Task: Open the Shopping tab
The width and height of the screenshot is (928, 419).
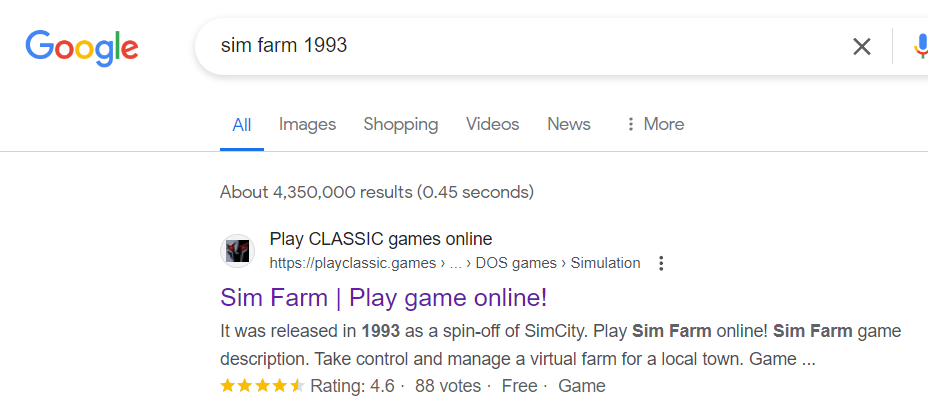Action: click(x=400, y=125)
